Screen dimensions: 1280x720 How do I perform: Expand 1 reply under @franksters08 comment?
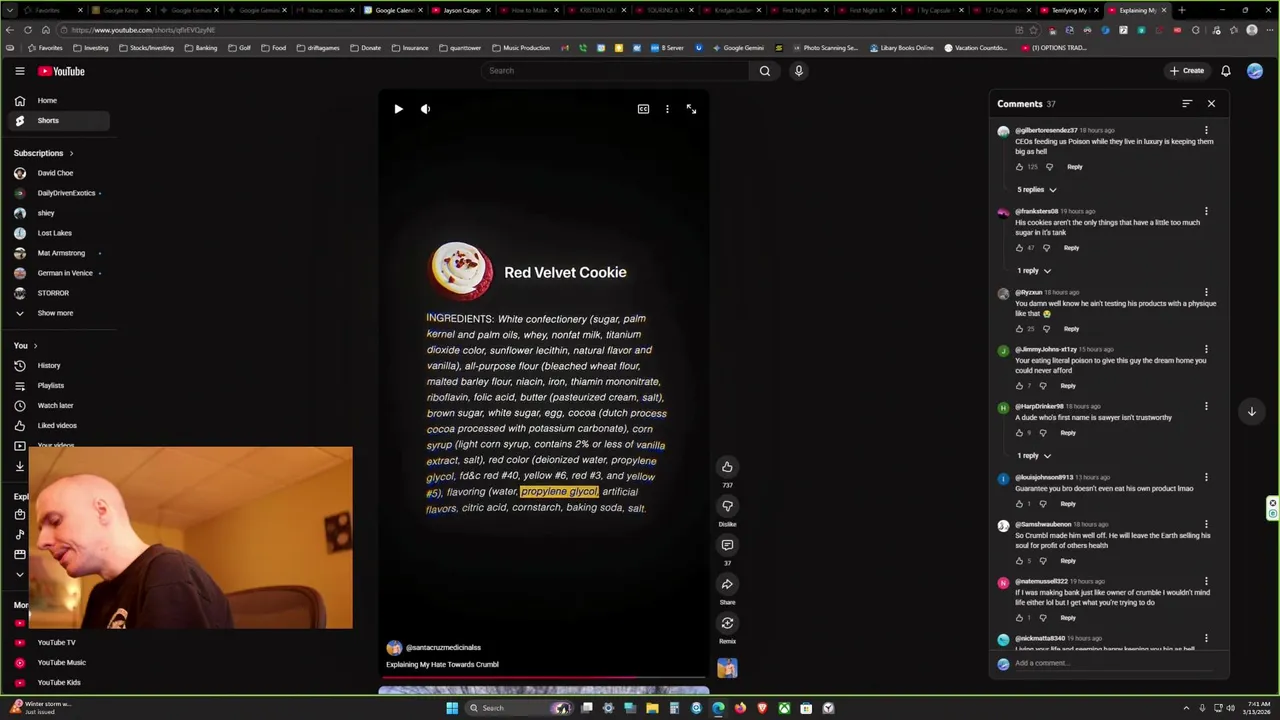tap(1034, 270)
